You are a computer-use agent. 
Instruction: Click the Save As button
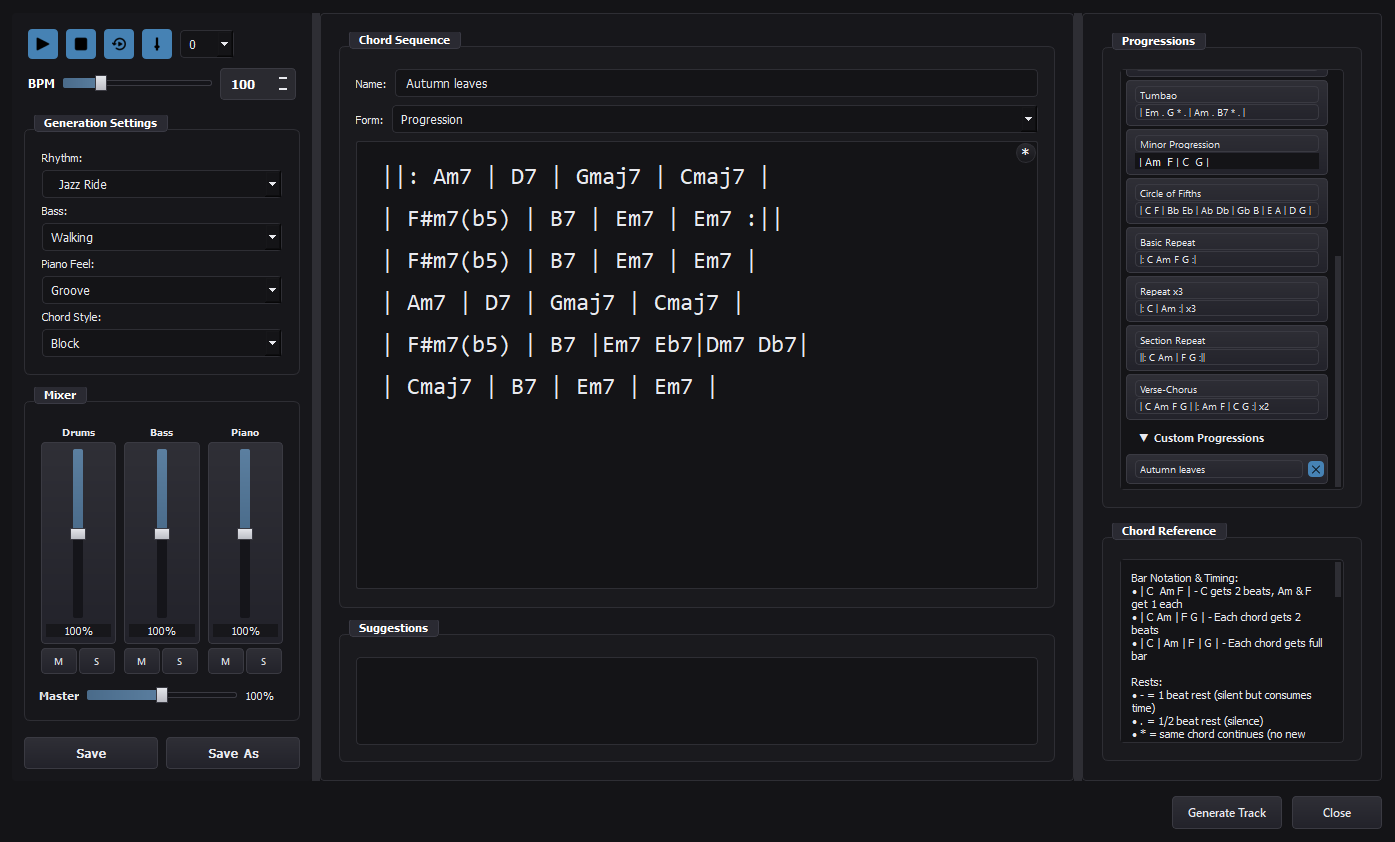click(x=233, y=753)
